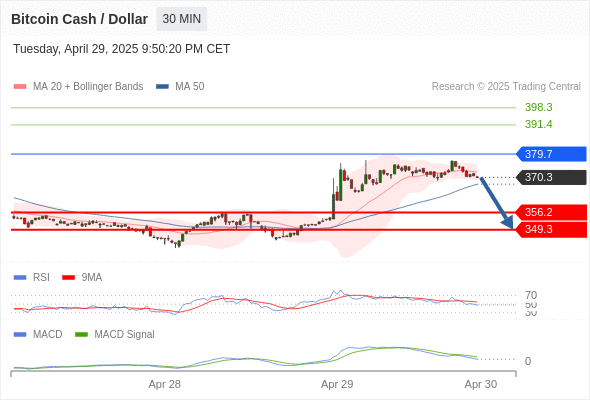Click the Apr 28 date axis label
The image size is (590, 400).
point(164,384)
